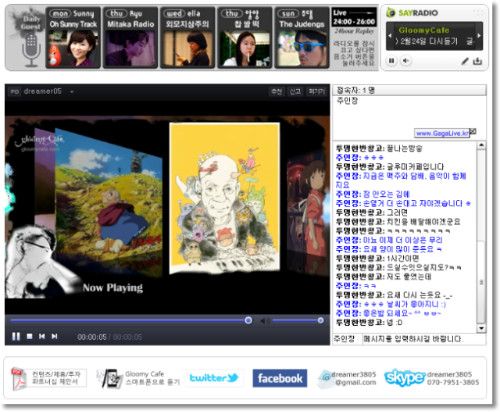Click the Skype logo contact

(x=404, y=377)
